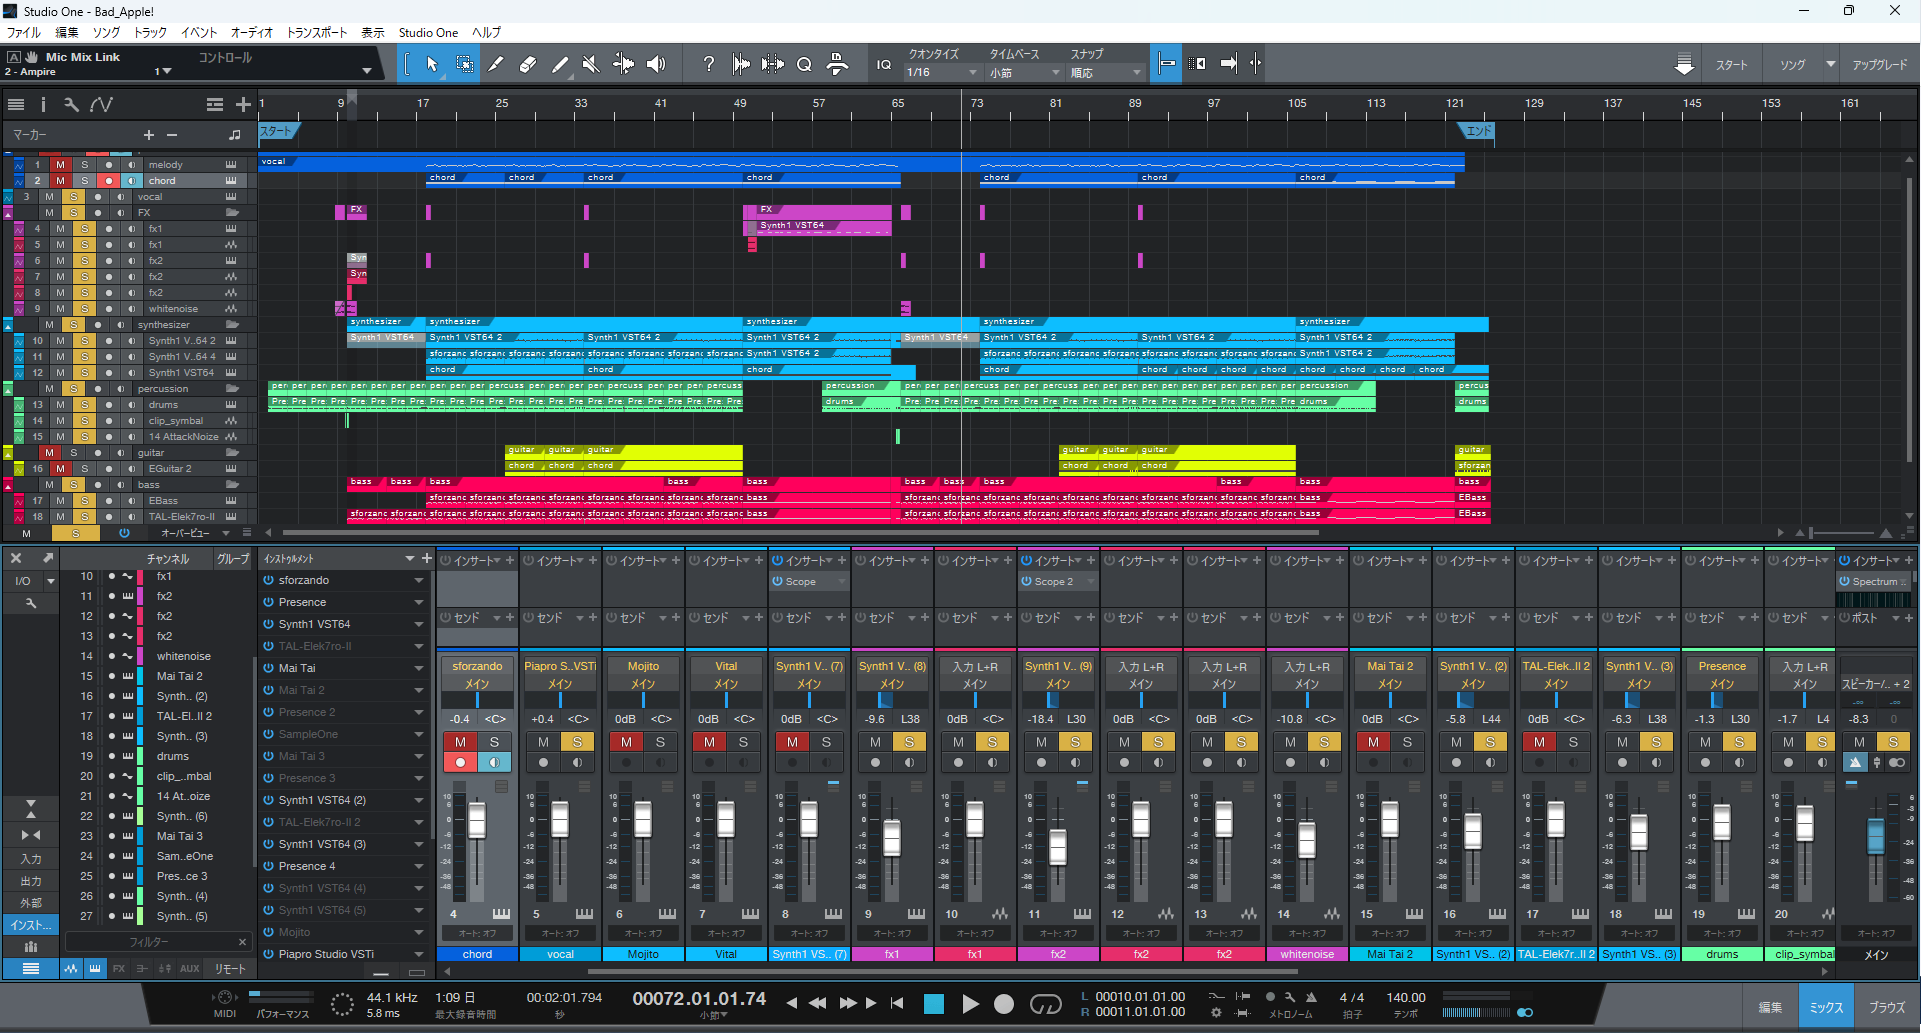1921x1033 pixels.
Task: Click the エンド marker on timeline
Action: pyautogui.click(x=1477, y=131)
